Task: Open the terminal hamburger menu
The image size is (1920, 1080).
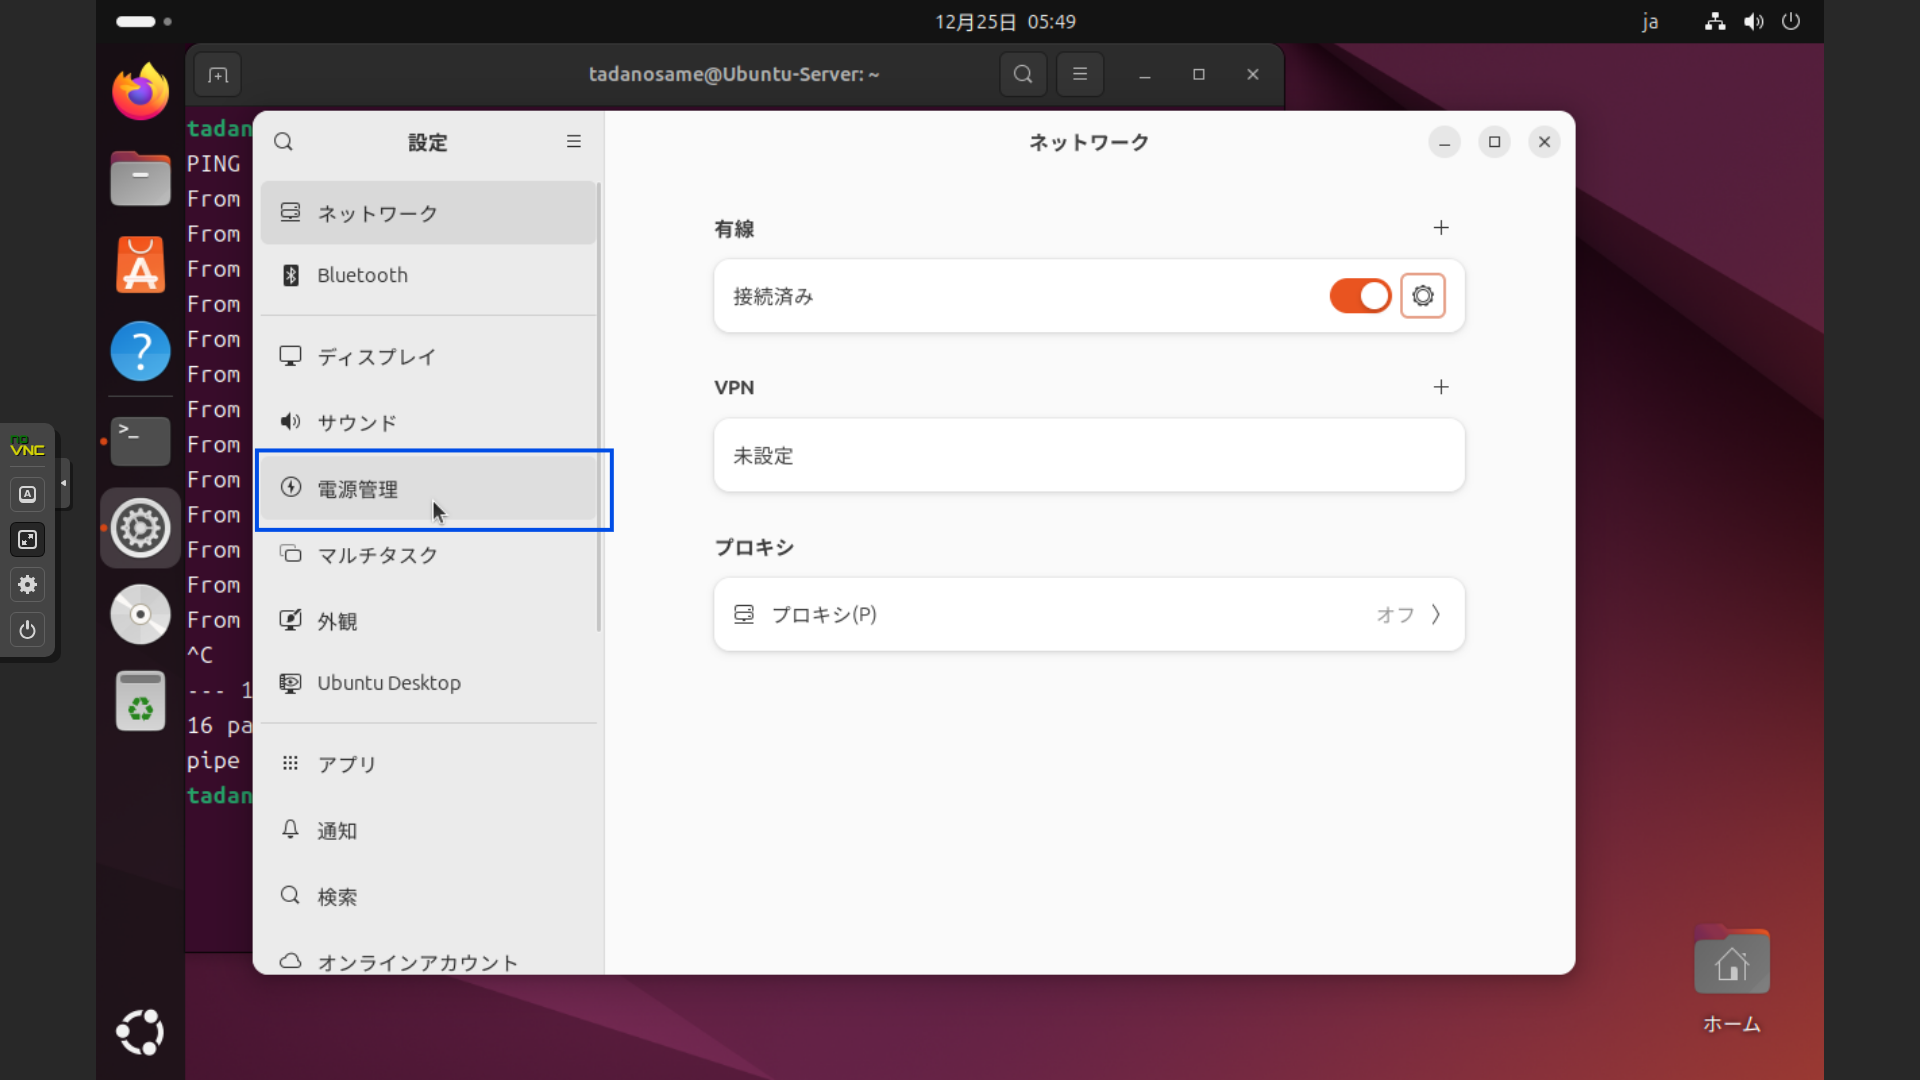Action: pyautogui.click(x=1079, y=75)
